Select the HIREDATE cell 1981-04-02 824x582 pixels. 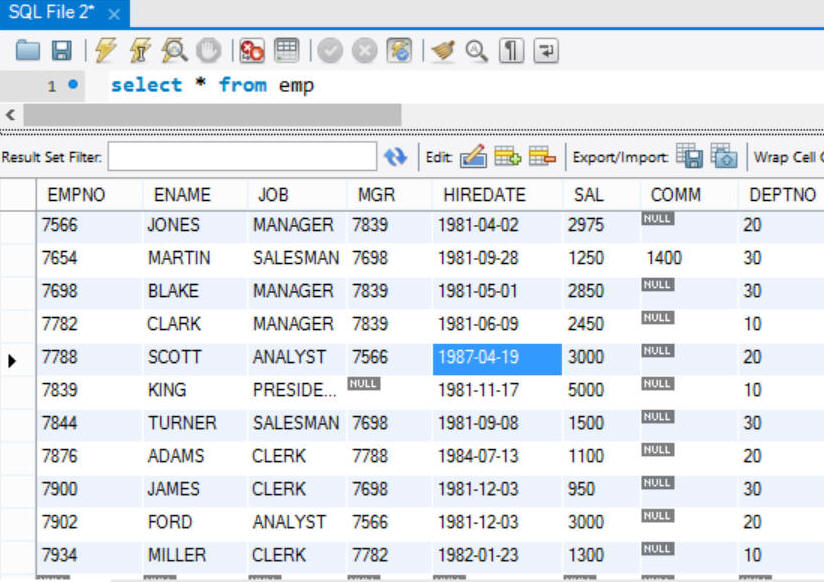497,226
